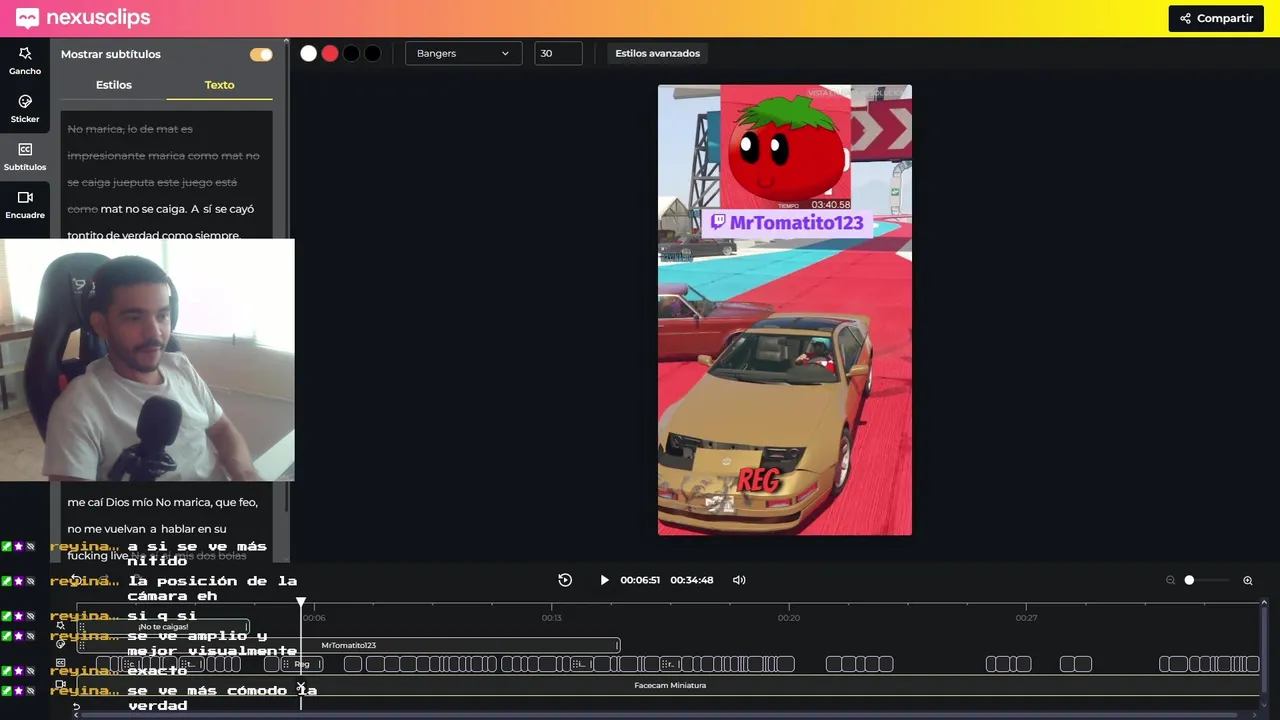Select the Reg subtitle clip in timeline
Viewport: 1280px width, 720px height.
pyautogui.click(x=301, y=664)
